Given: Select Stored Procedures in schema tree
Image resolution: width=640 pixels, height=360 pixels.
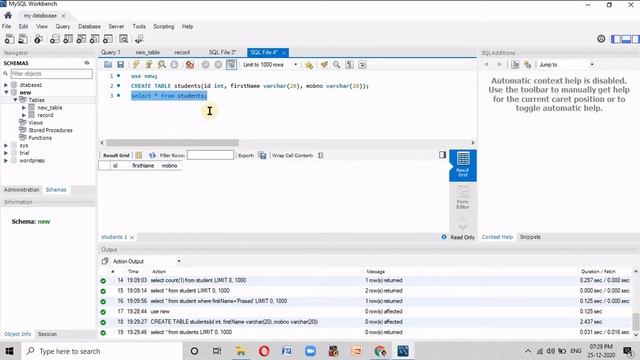Looking at the screenshot, I should [50, 130].
